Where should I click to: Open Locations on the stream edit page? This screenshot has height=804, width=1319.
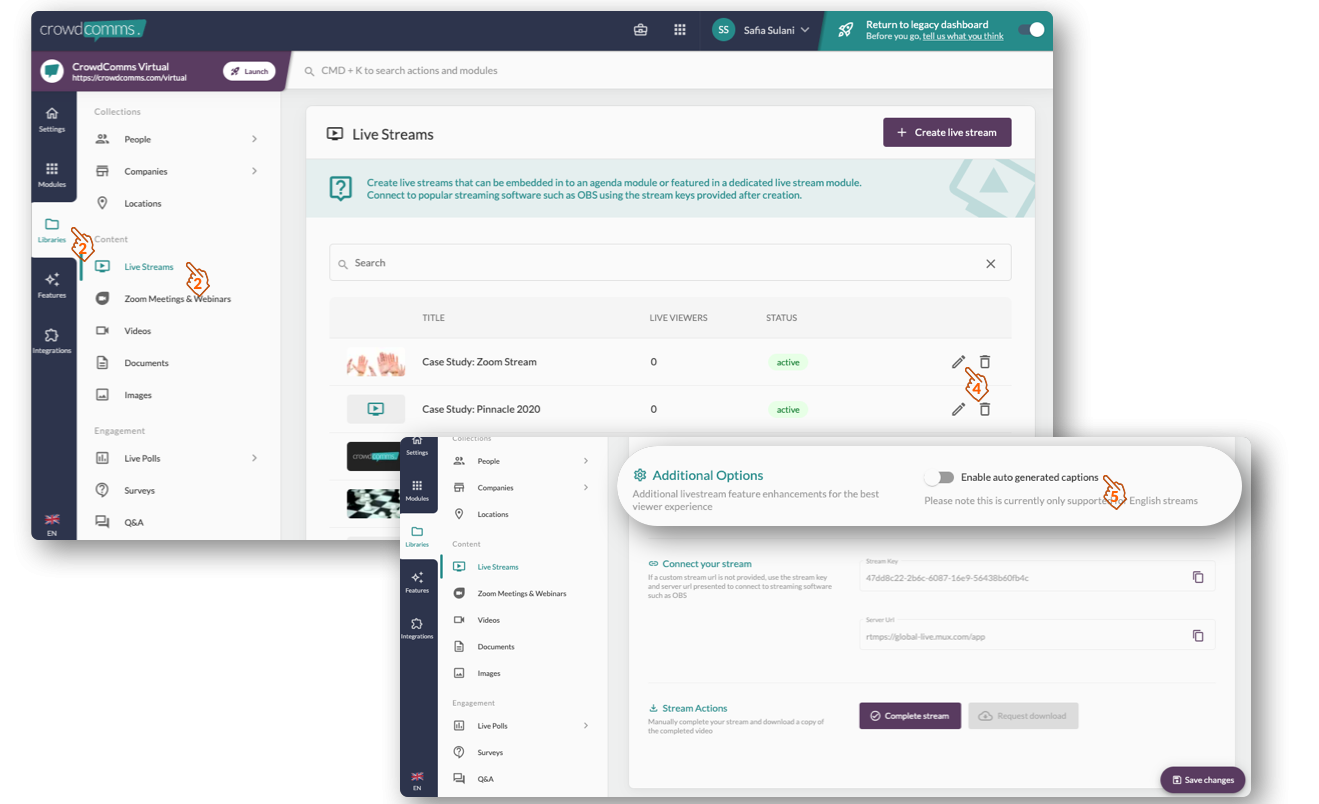493,514
